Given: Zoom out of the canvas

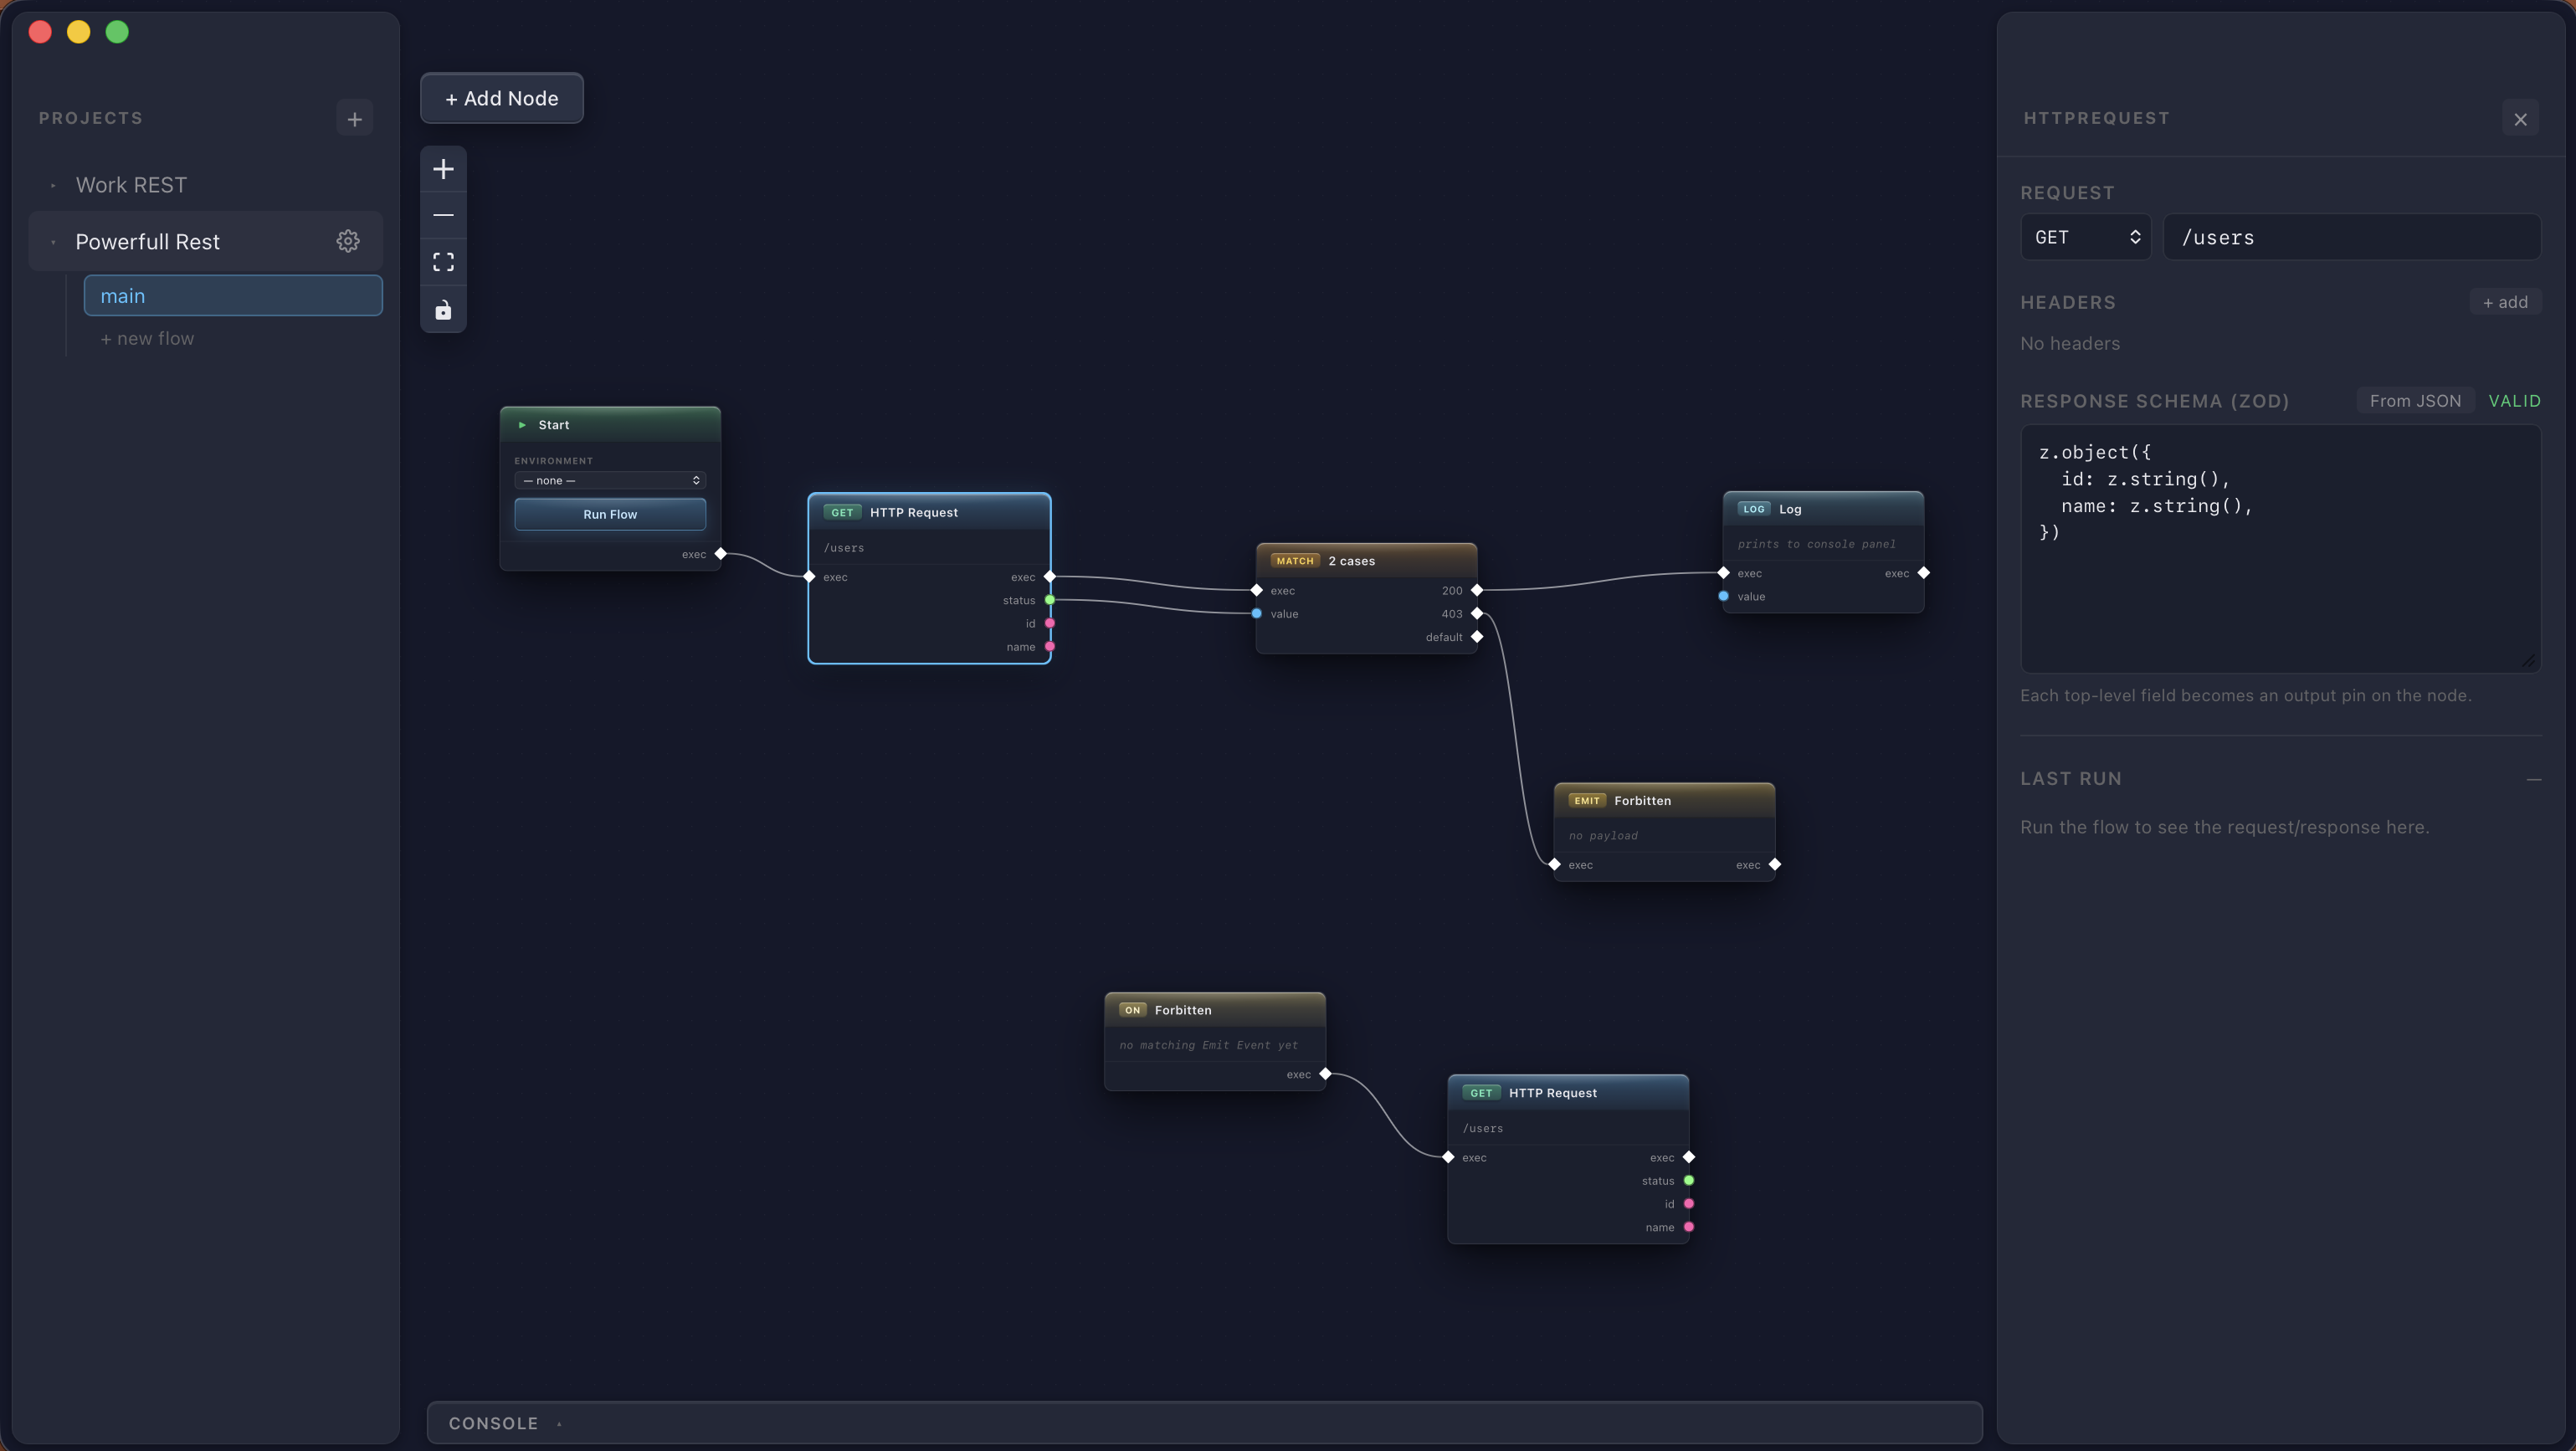Looking at the screenshot, I should click(x=443, y=215).
